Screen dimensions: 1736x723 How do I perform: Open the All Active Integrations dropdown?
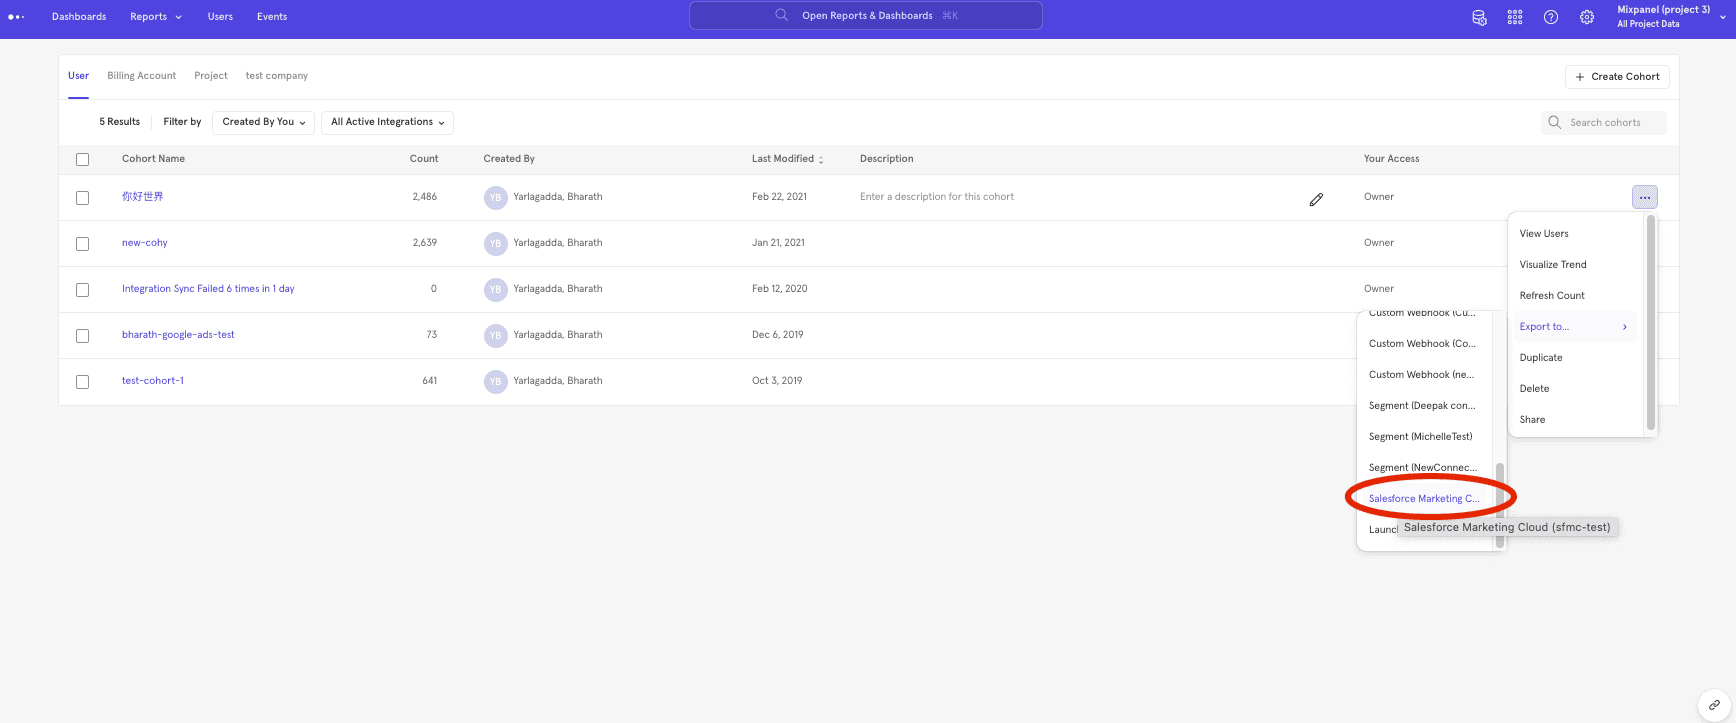[x=387, y=122]
